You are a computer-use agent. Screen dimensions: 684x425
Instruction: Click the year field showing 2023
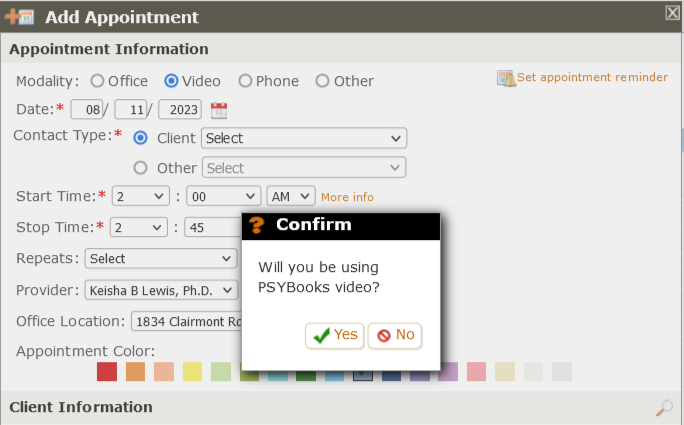point(180,109)
